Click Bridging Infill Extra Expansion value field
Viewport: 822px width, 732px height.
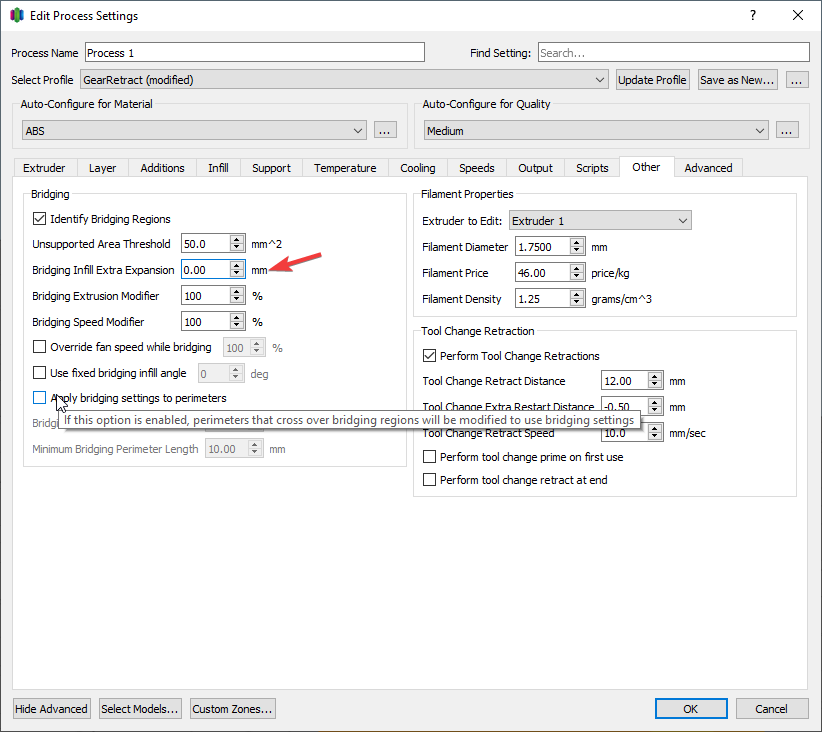click(x=206, y=270)
